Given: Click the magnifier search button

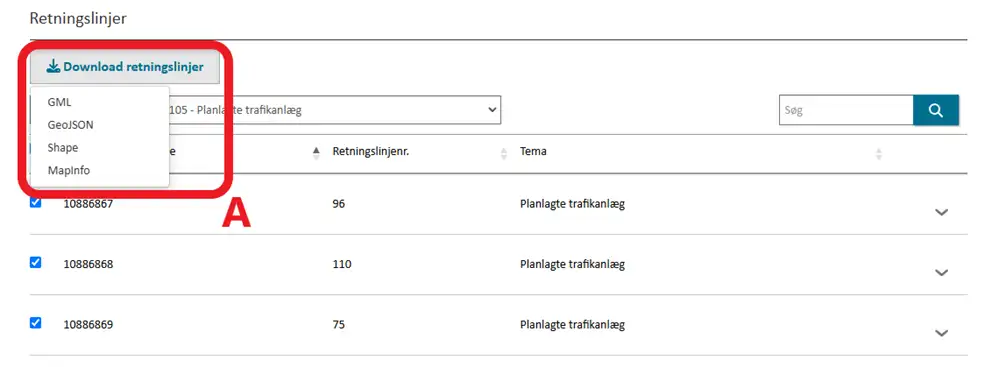Looking at the screenshot, I should (x=936, y=110).
